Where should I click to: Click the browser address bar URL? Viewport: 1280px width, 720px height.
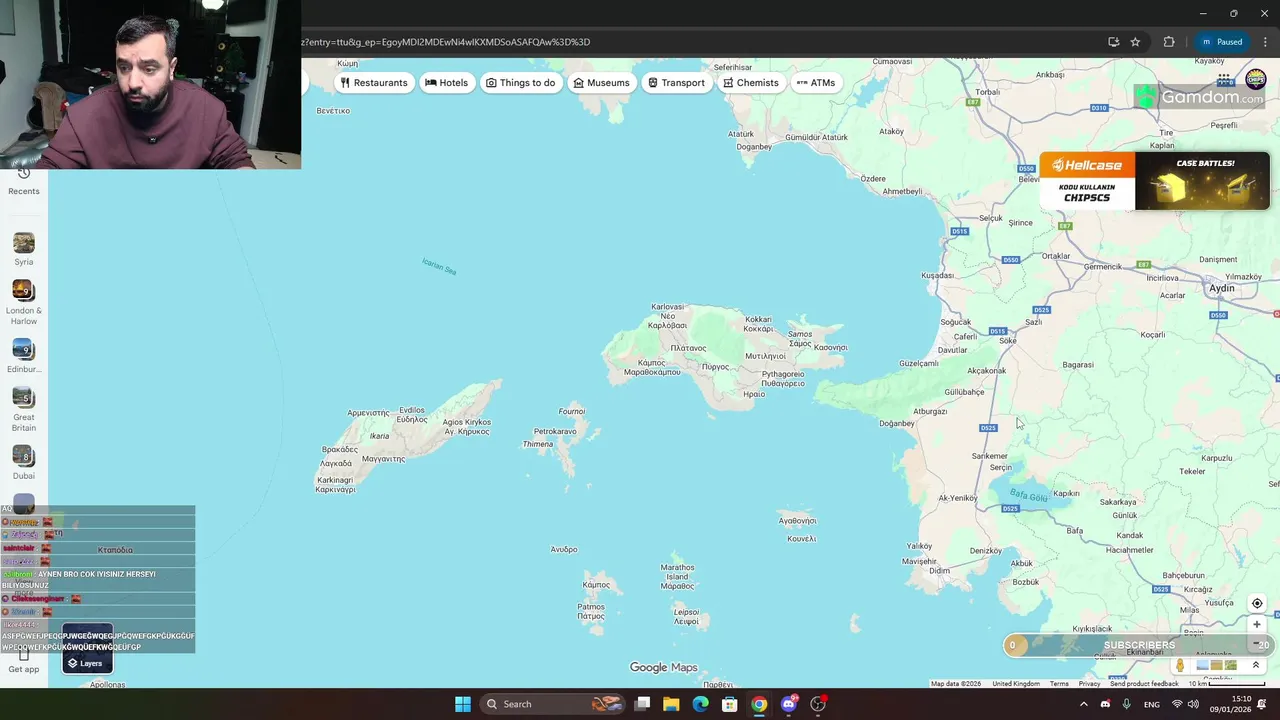click(446, 42)
